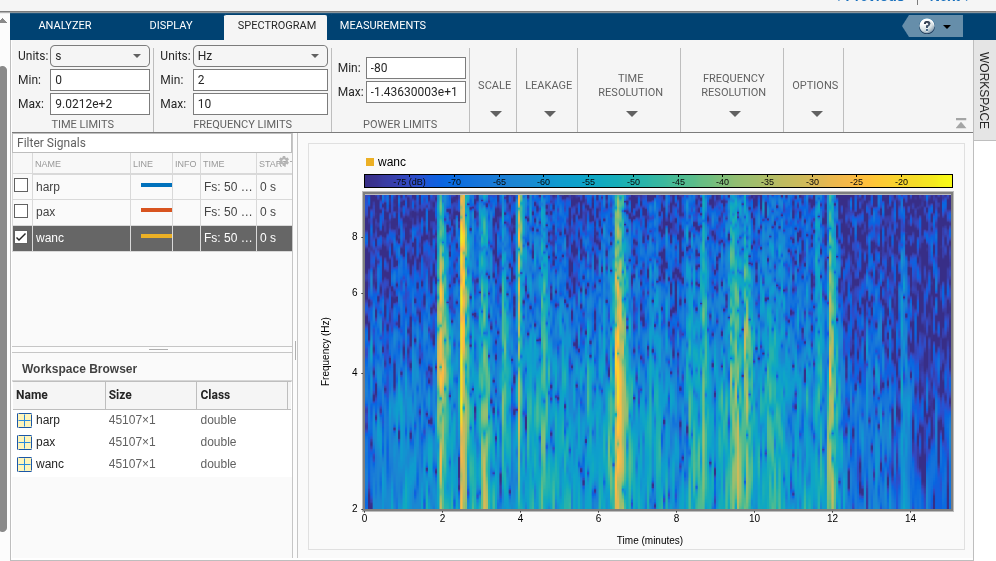Click the wanc legend marker above the spectrogram

pos(370,162)
